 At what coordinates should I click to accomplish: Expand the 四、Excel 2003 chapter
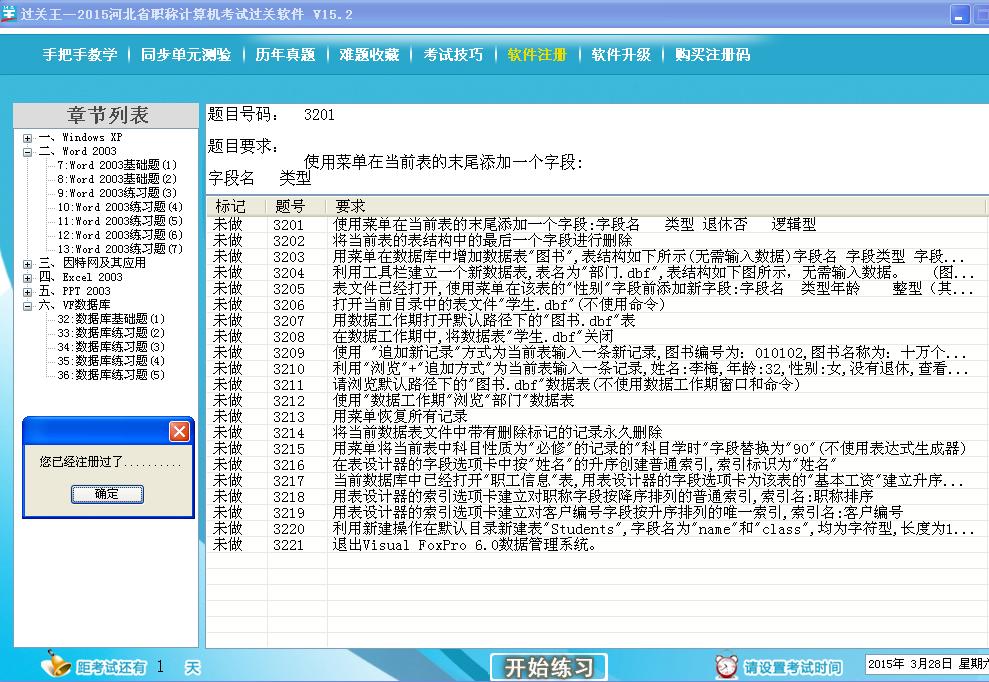click(x=27, y=278)
